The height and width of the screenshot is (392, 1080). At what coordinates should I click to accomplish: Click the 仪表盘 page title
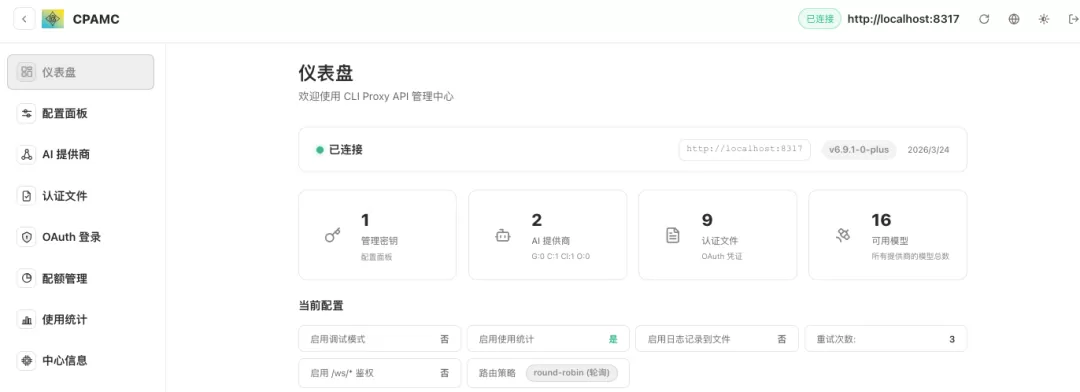(326, 72)
